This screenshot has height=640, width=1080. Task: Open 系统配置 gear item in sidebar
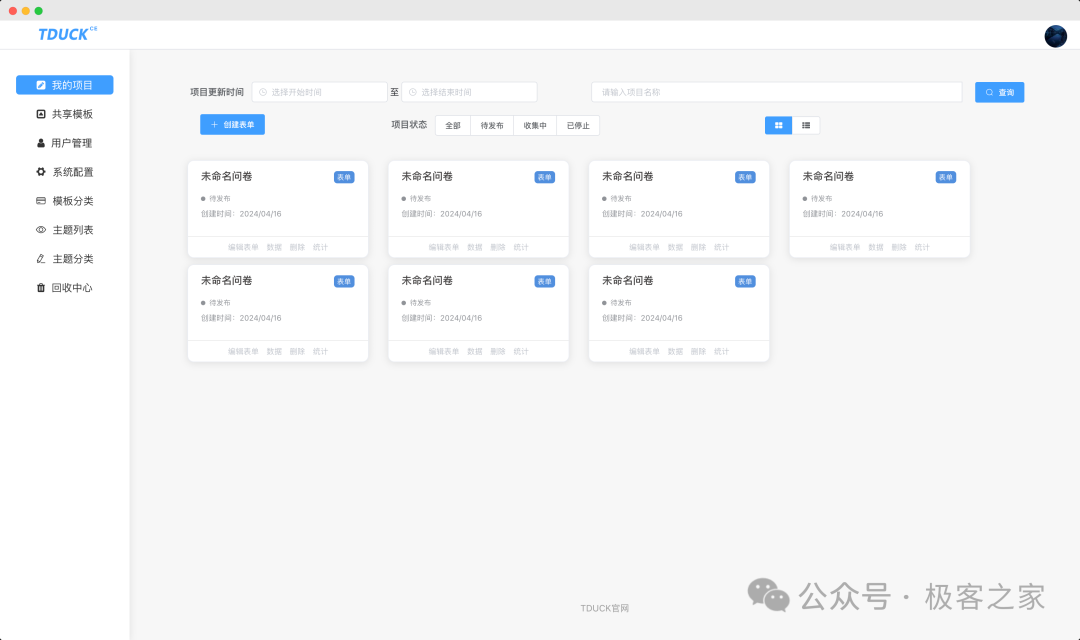click(x=65, y=172)
